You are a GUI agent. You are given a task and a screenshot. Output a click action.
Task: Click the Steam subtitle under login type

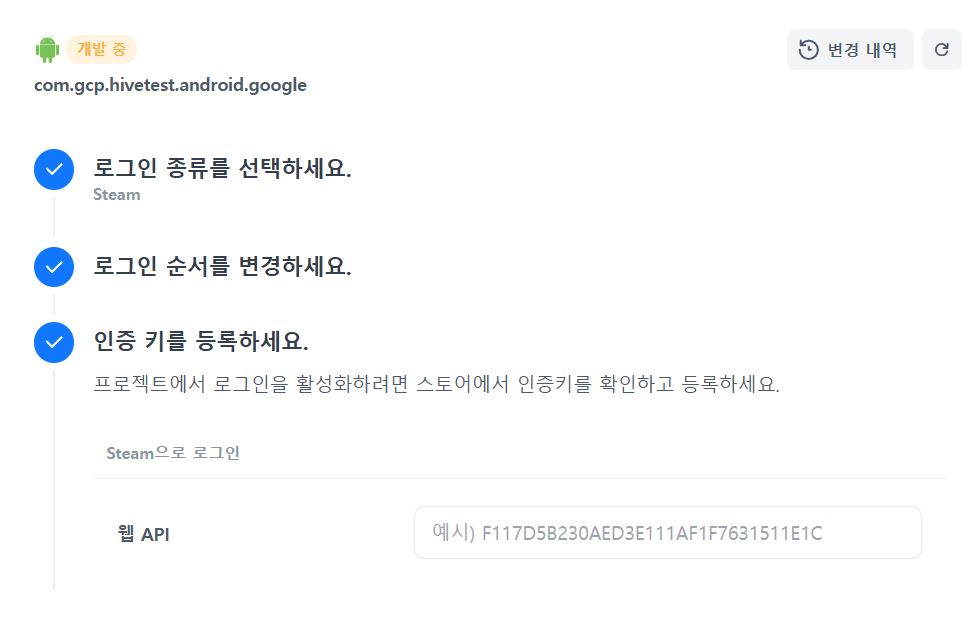pos(116,195)
